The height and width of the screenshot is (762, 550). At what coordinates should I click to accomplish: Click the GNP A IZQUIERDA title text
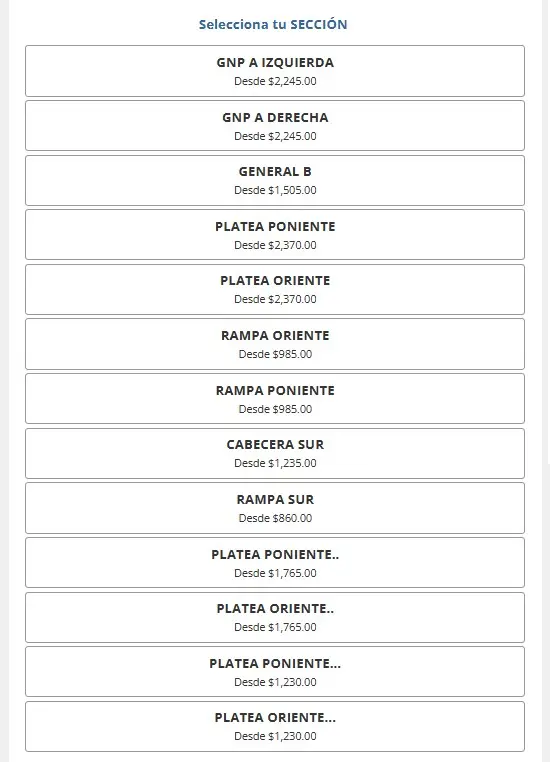pos(275,63)
